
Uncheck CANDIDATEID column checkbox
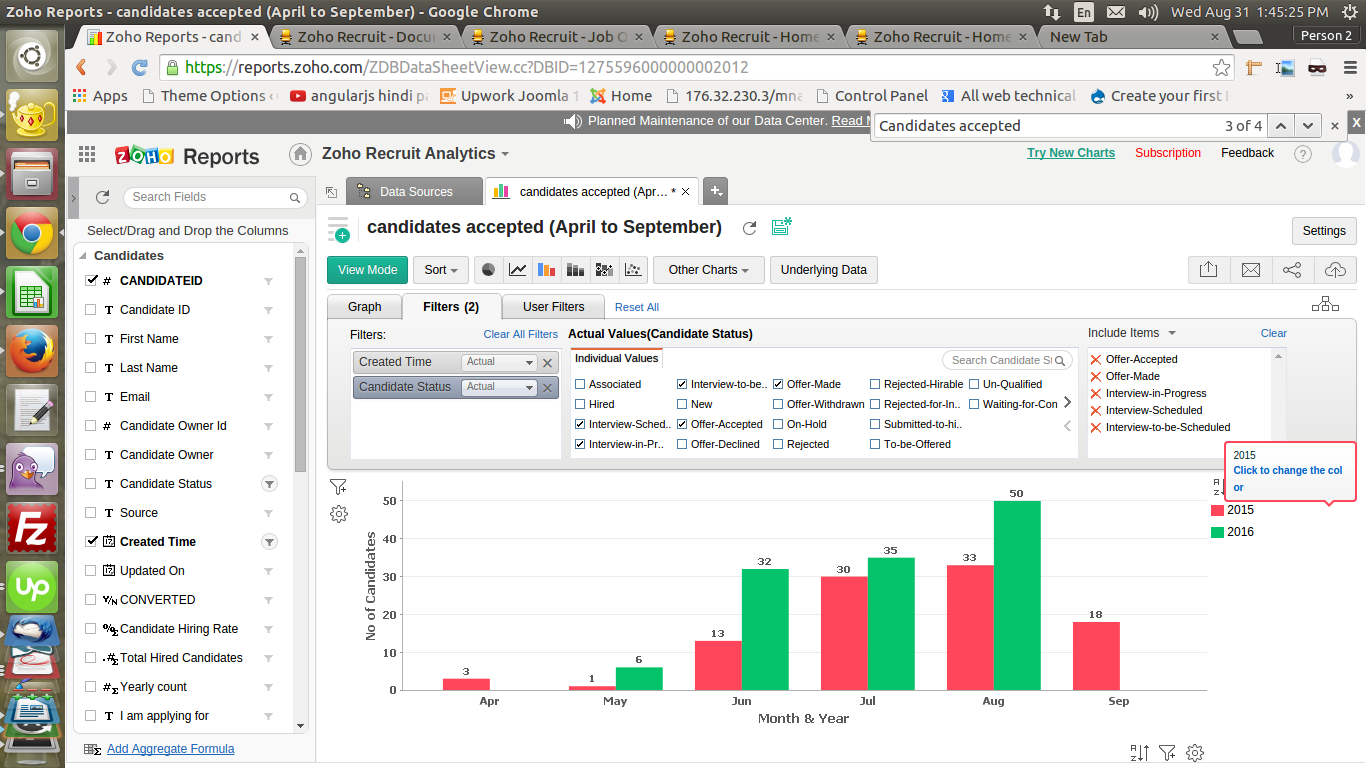pyautogui.click(x=91, y=281)
